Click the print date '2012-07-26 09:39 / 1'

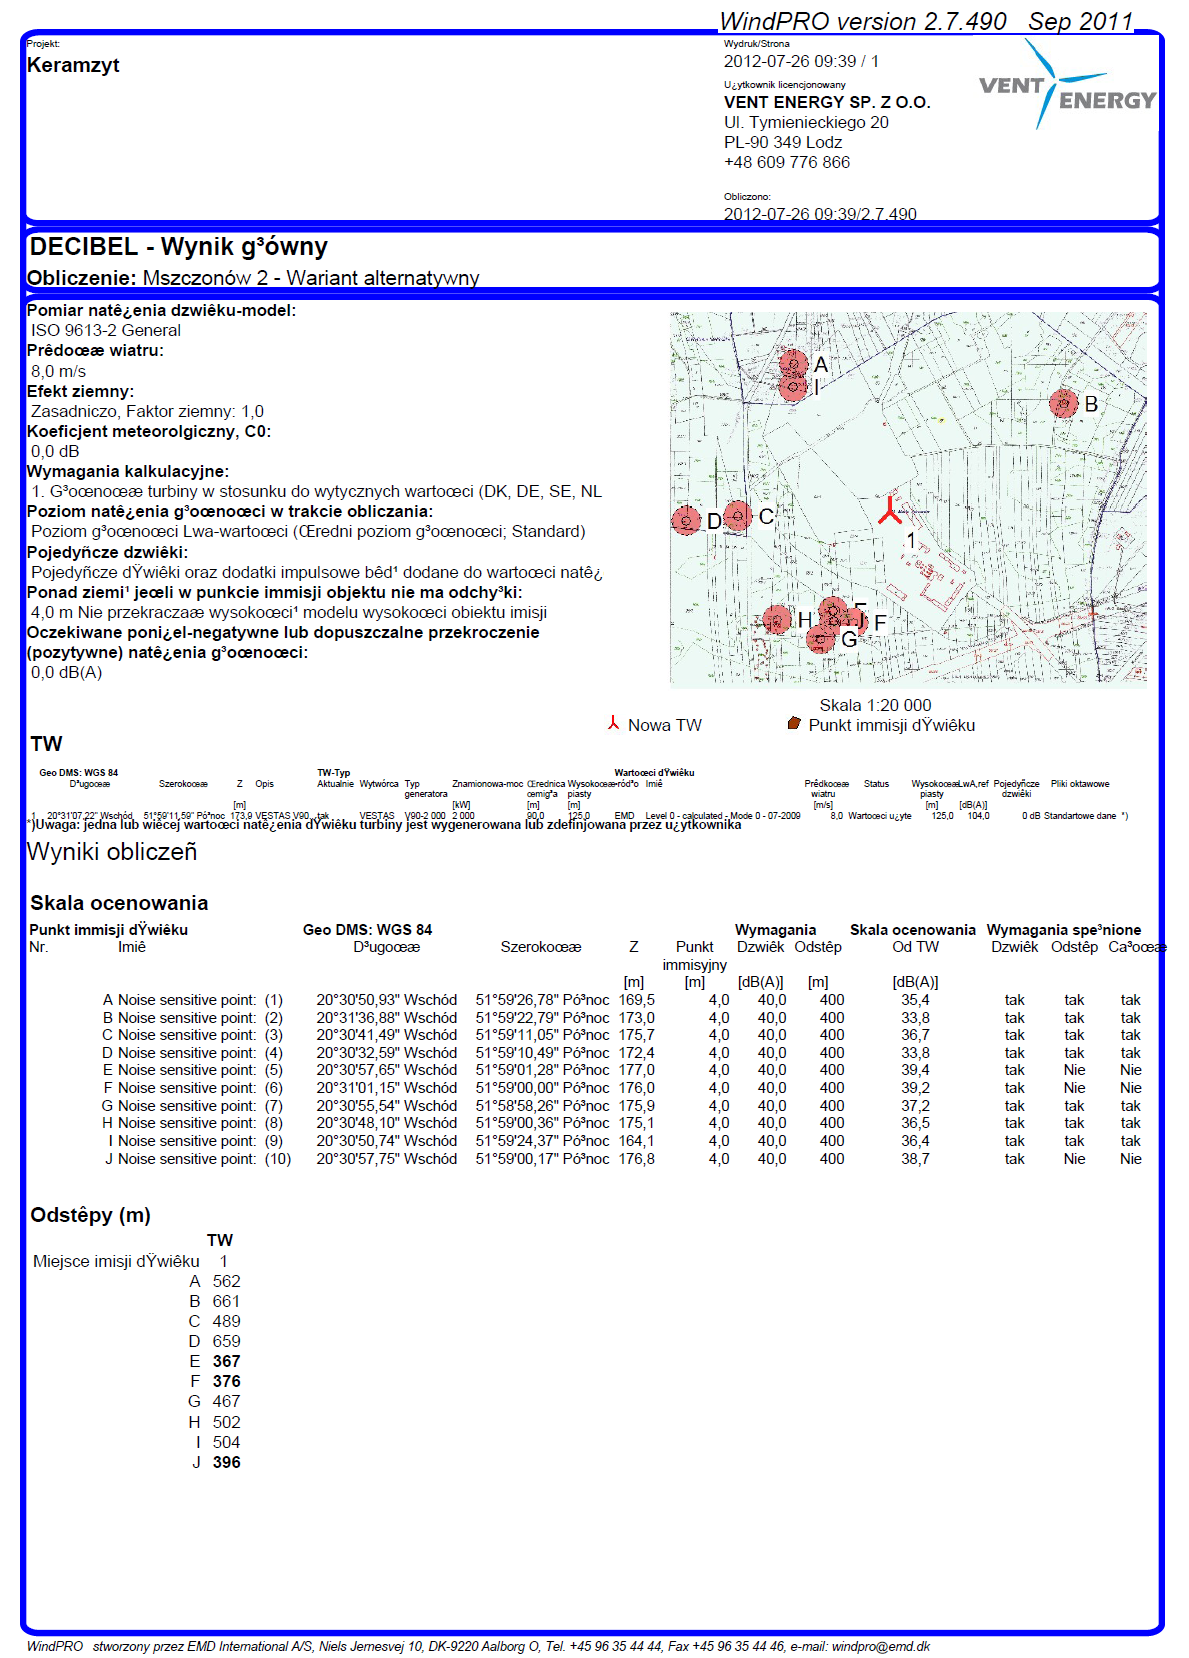pos(801,61)
